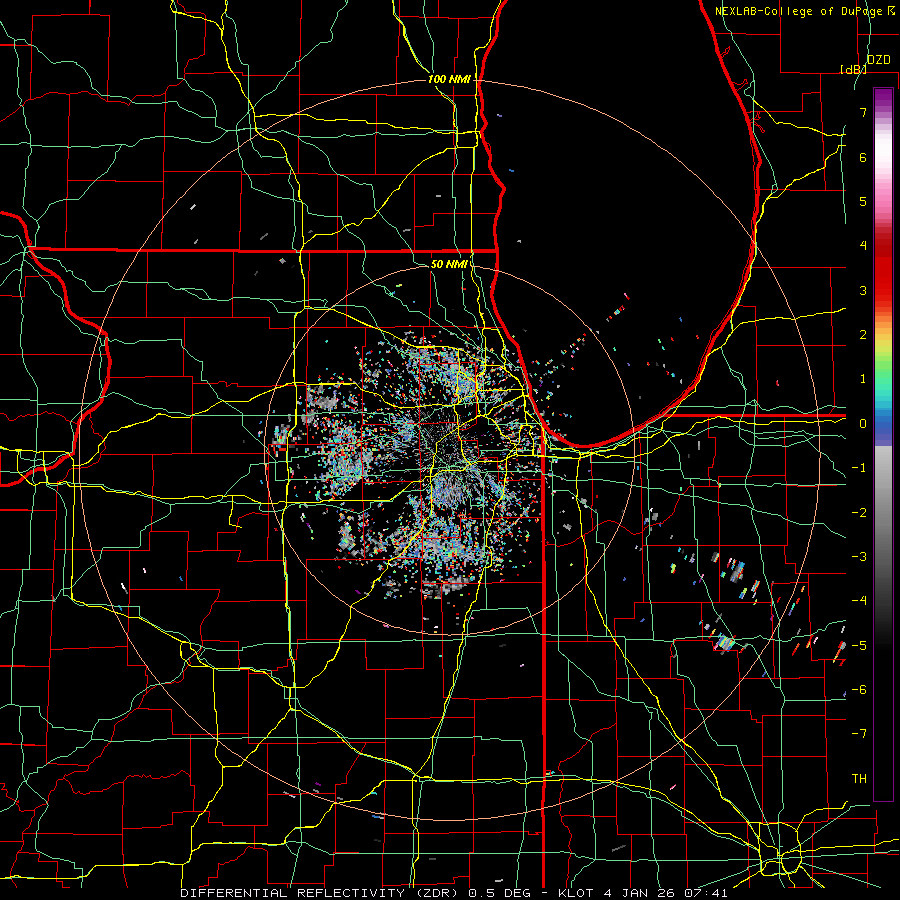900x900 pixels.
Task: Click the TH label on the color scale
Action: pyautogui.click(x=859, y=779)
